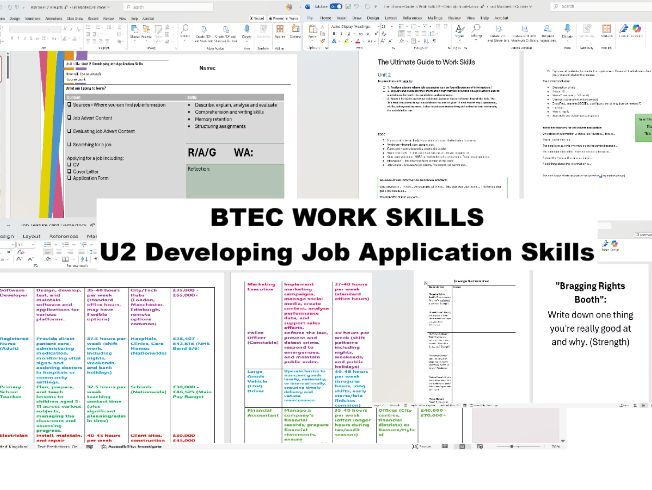Tick Cover Letter checkbox on slide
Viewport: 652px width, 490px height.
point(69,171)
